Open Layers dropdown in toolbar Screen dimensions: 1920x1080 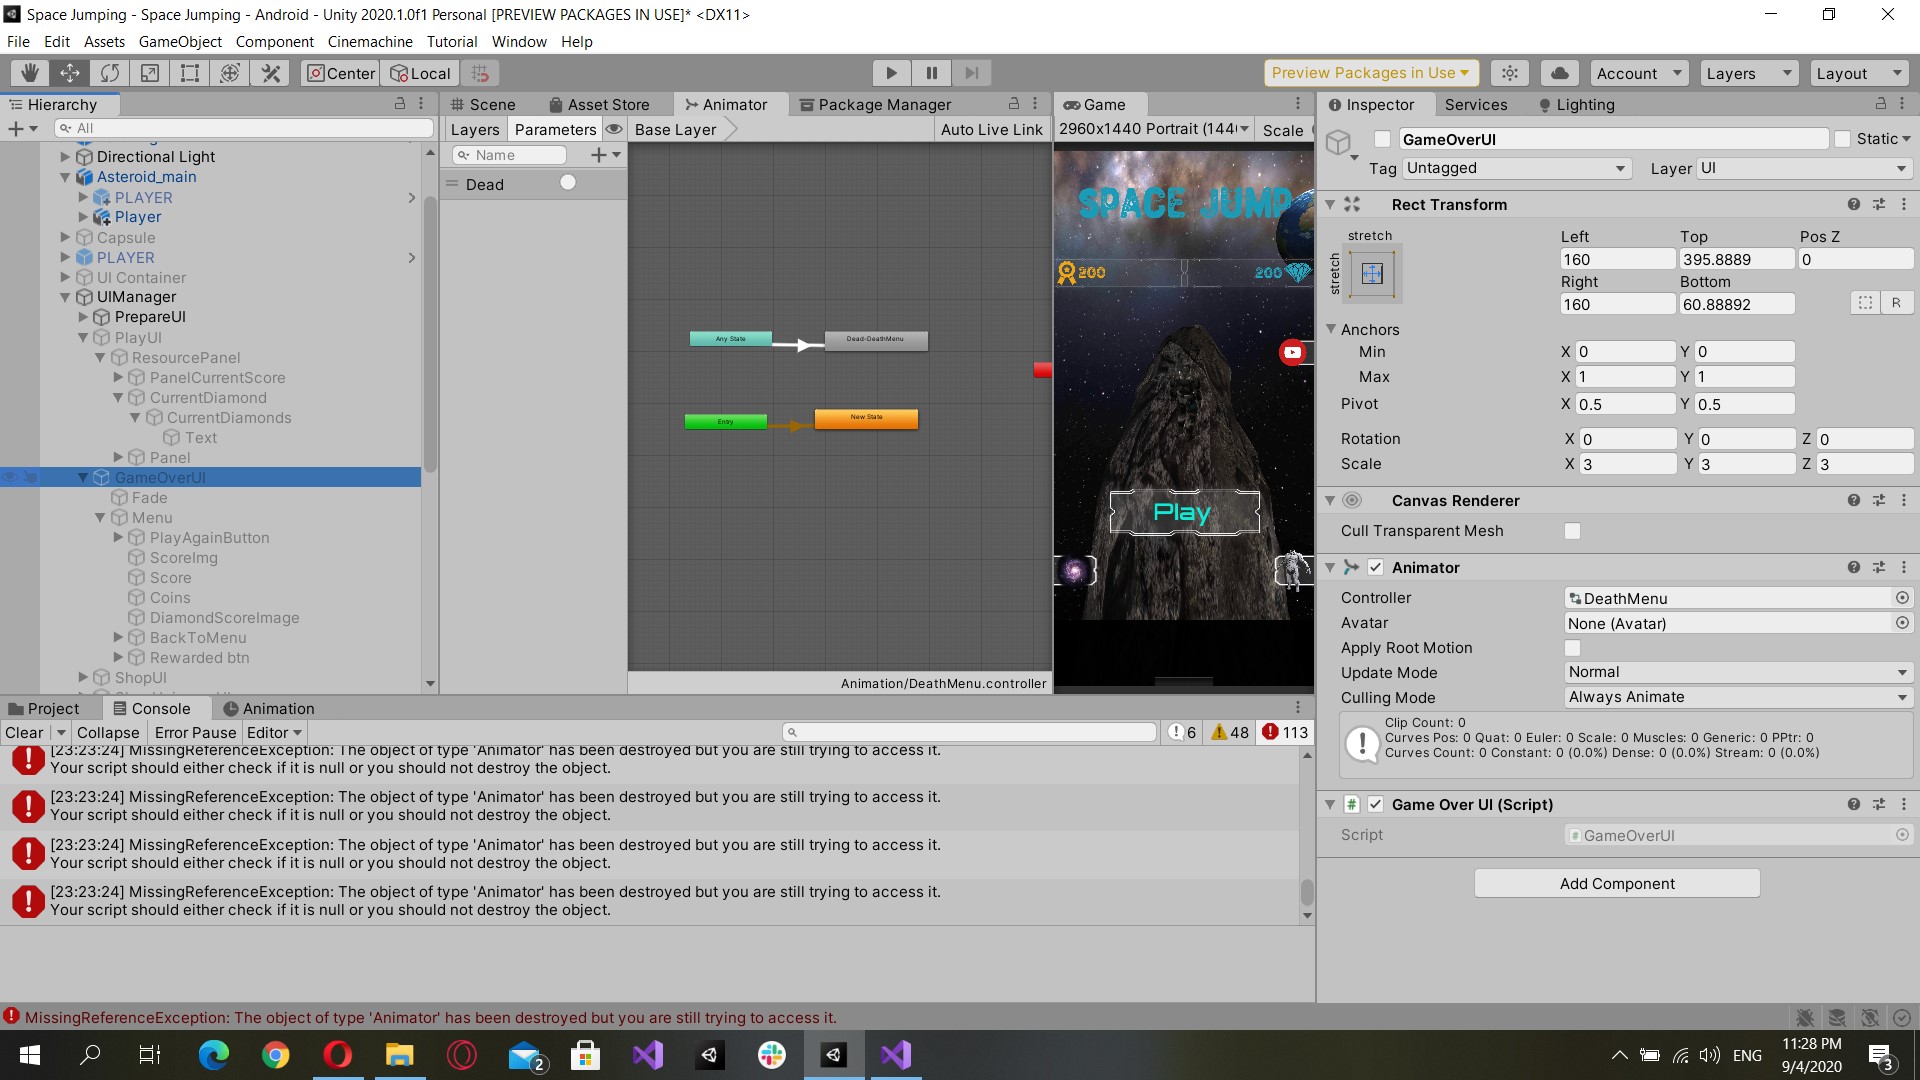[x=1748, y=73]
